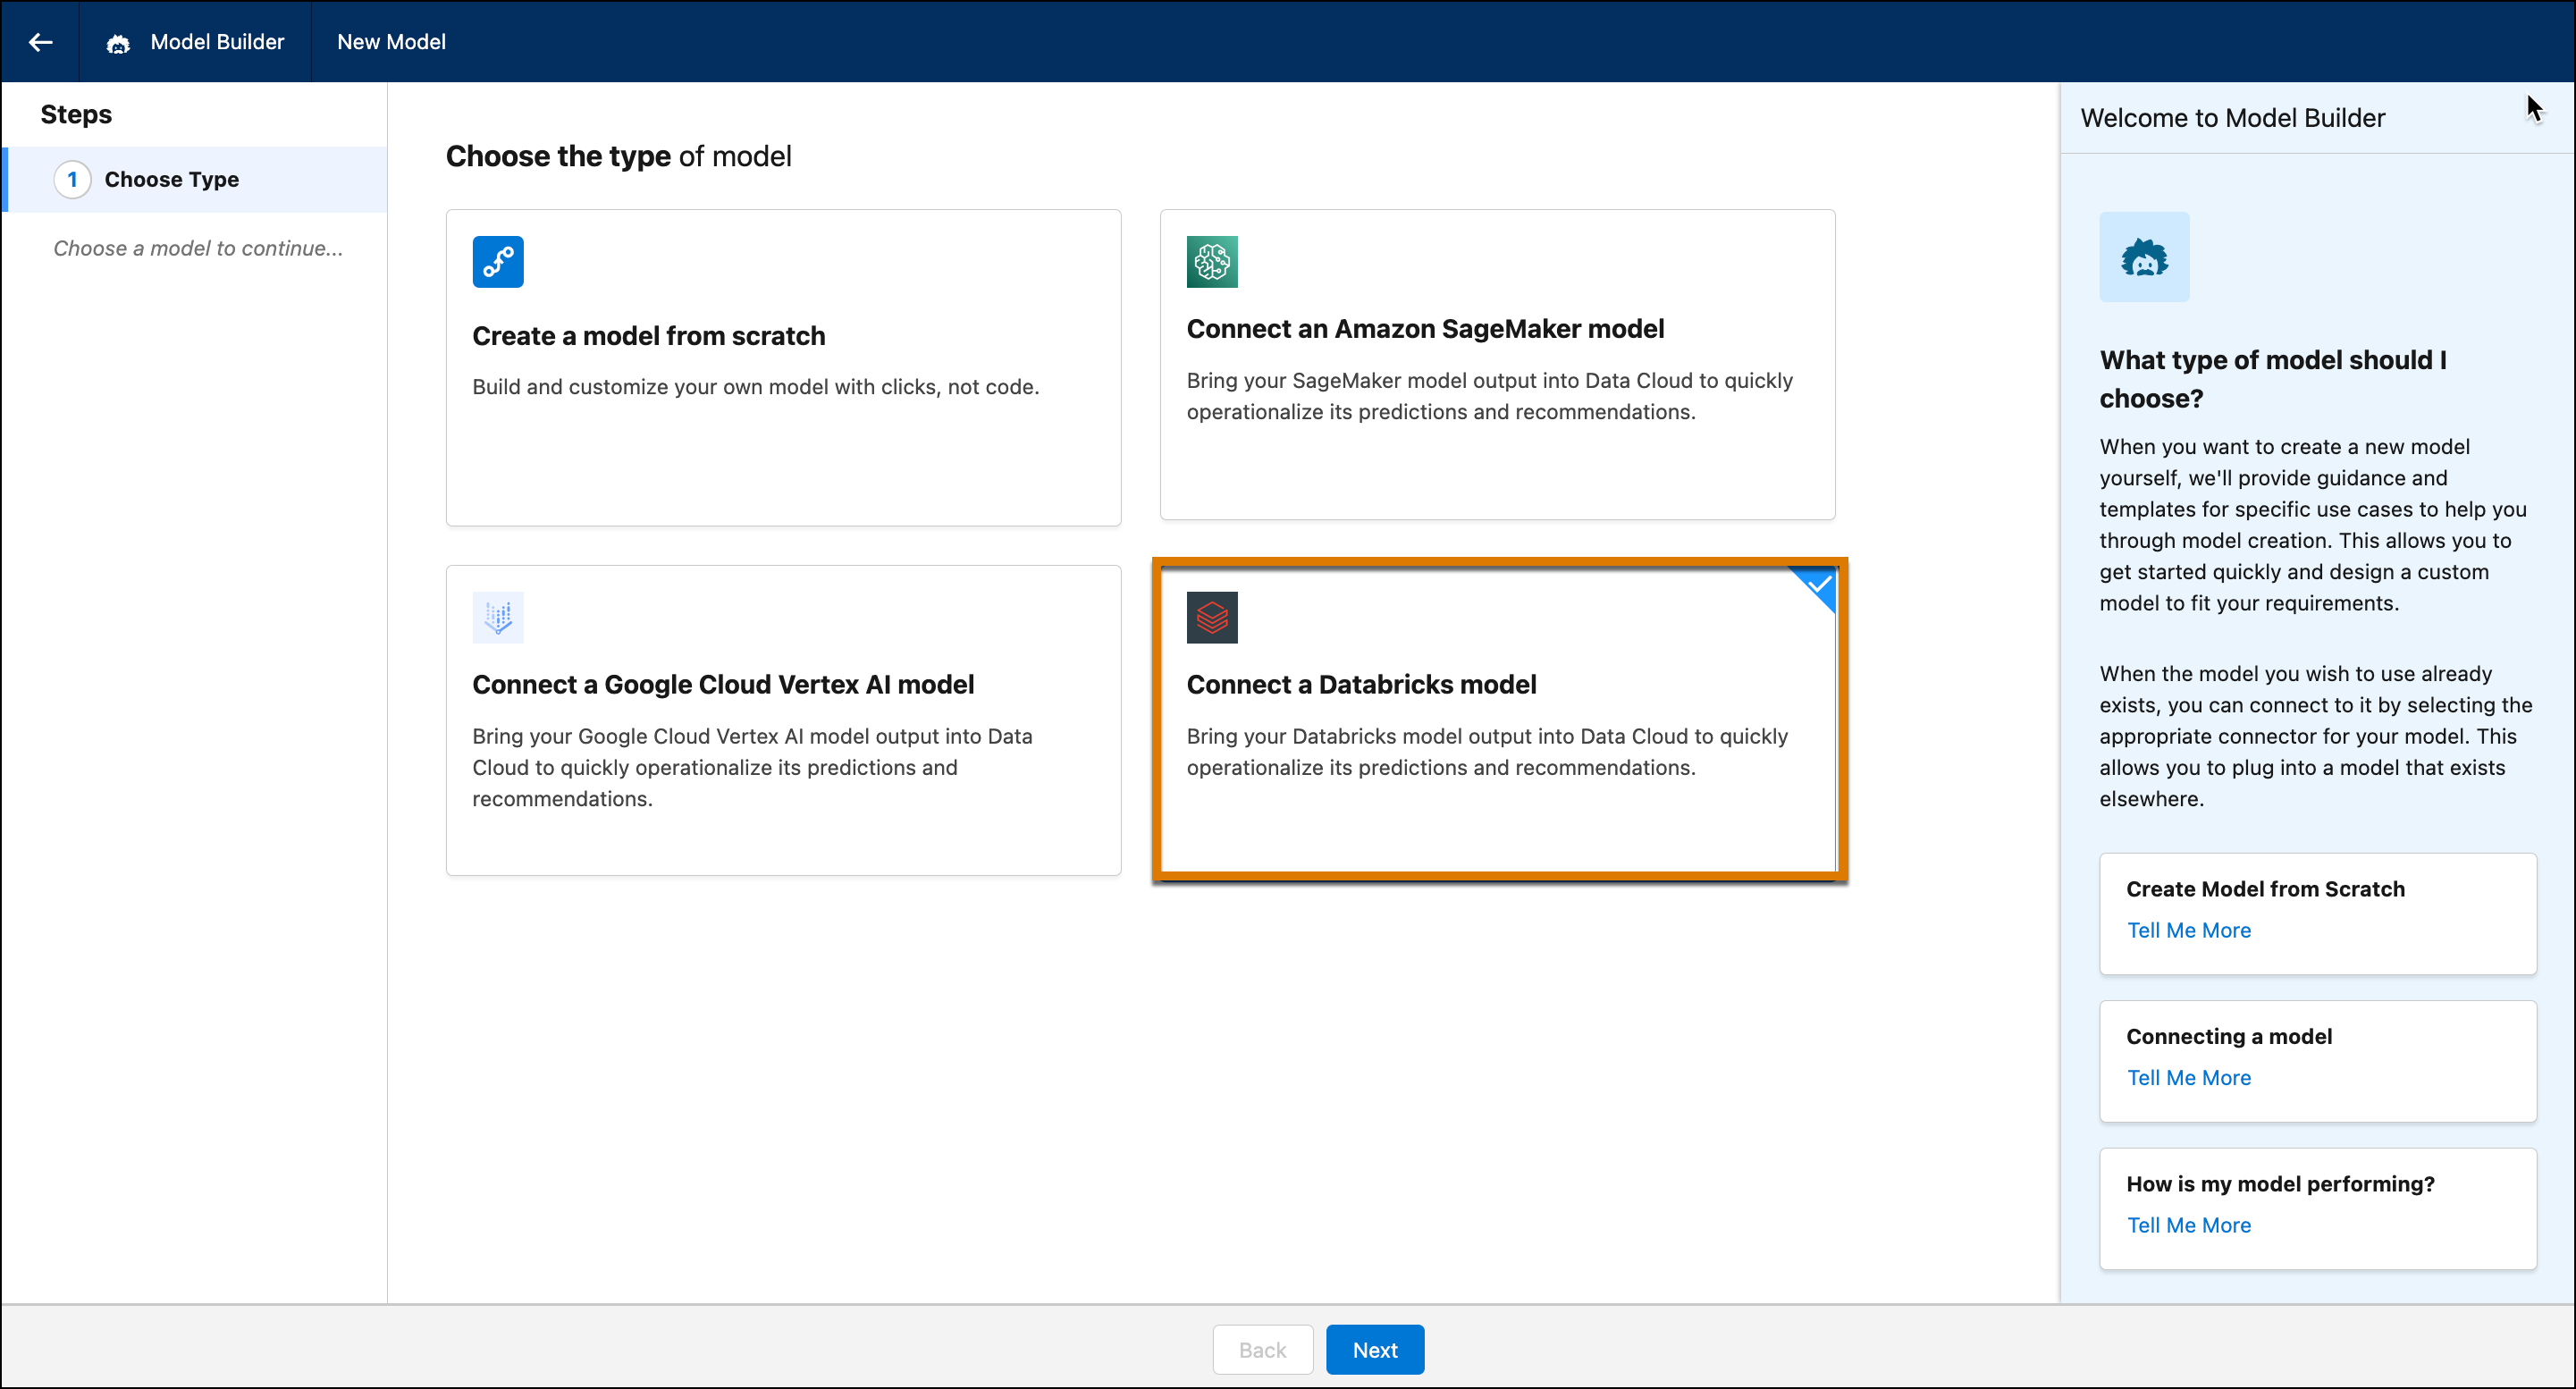
Task: Choose the Create a model from scratch card title
Action: click(x=649, y=336)
